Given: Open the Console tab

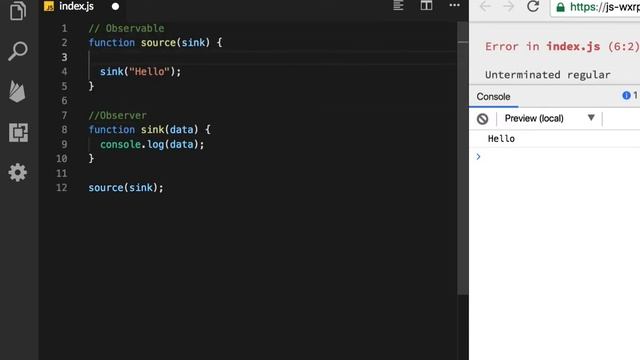Looking at the screenshot, I should pos(493,97).
